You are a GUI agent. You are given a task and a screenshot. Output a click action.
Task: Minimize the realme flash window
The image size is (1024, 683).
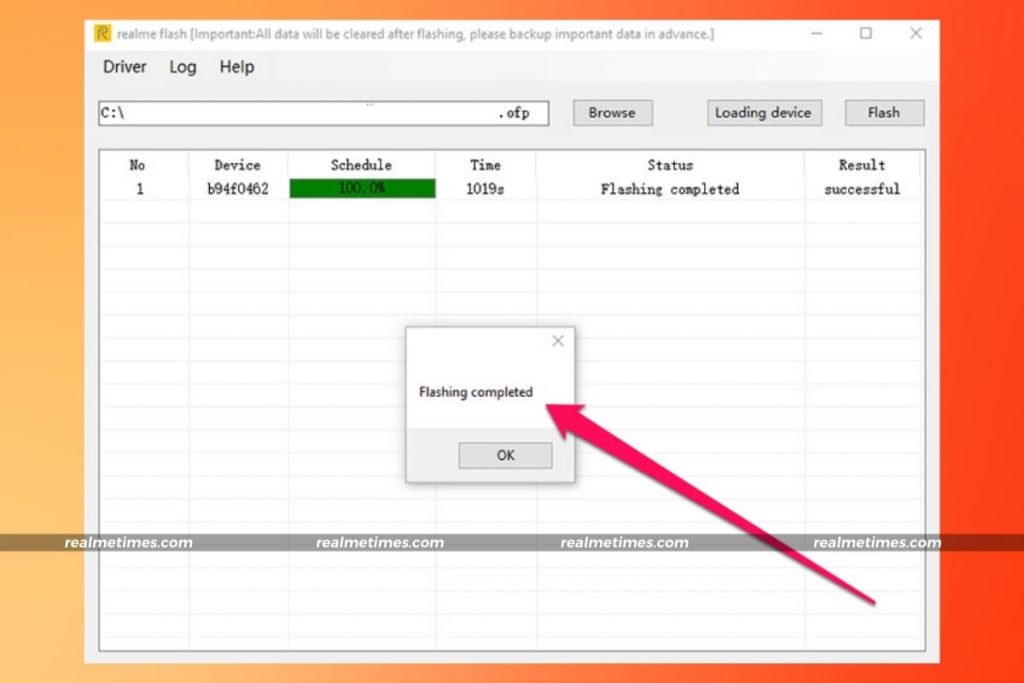pos(816,33)
